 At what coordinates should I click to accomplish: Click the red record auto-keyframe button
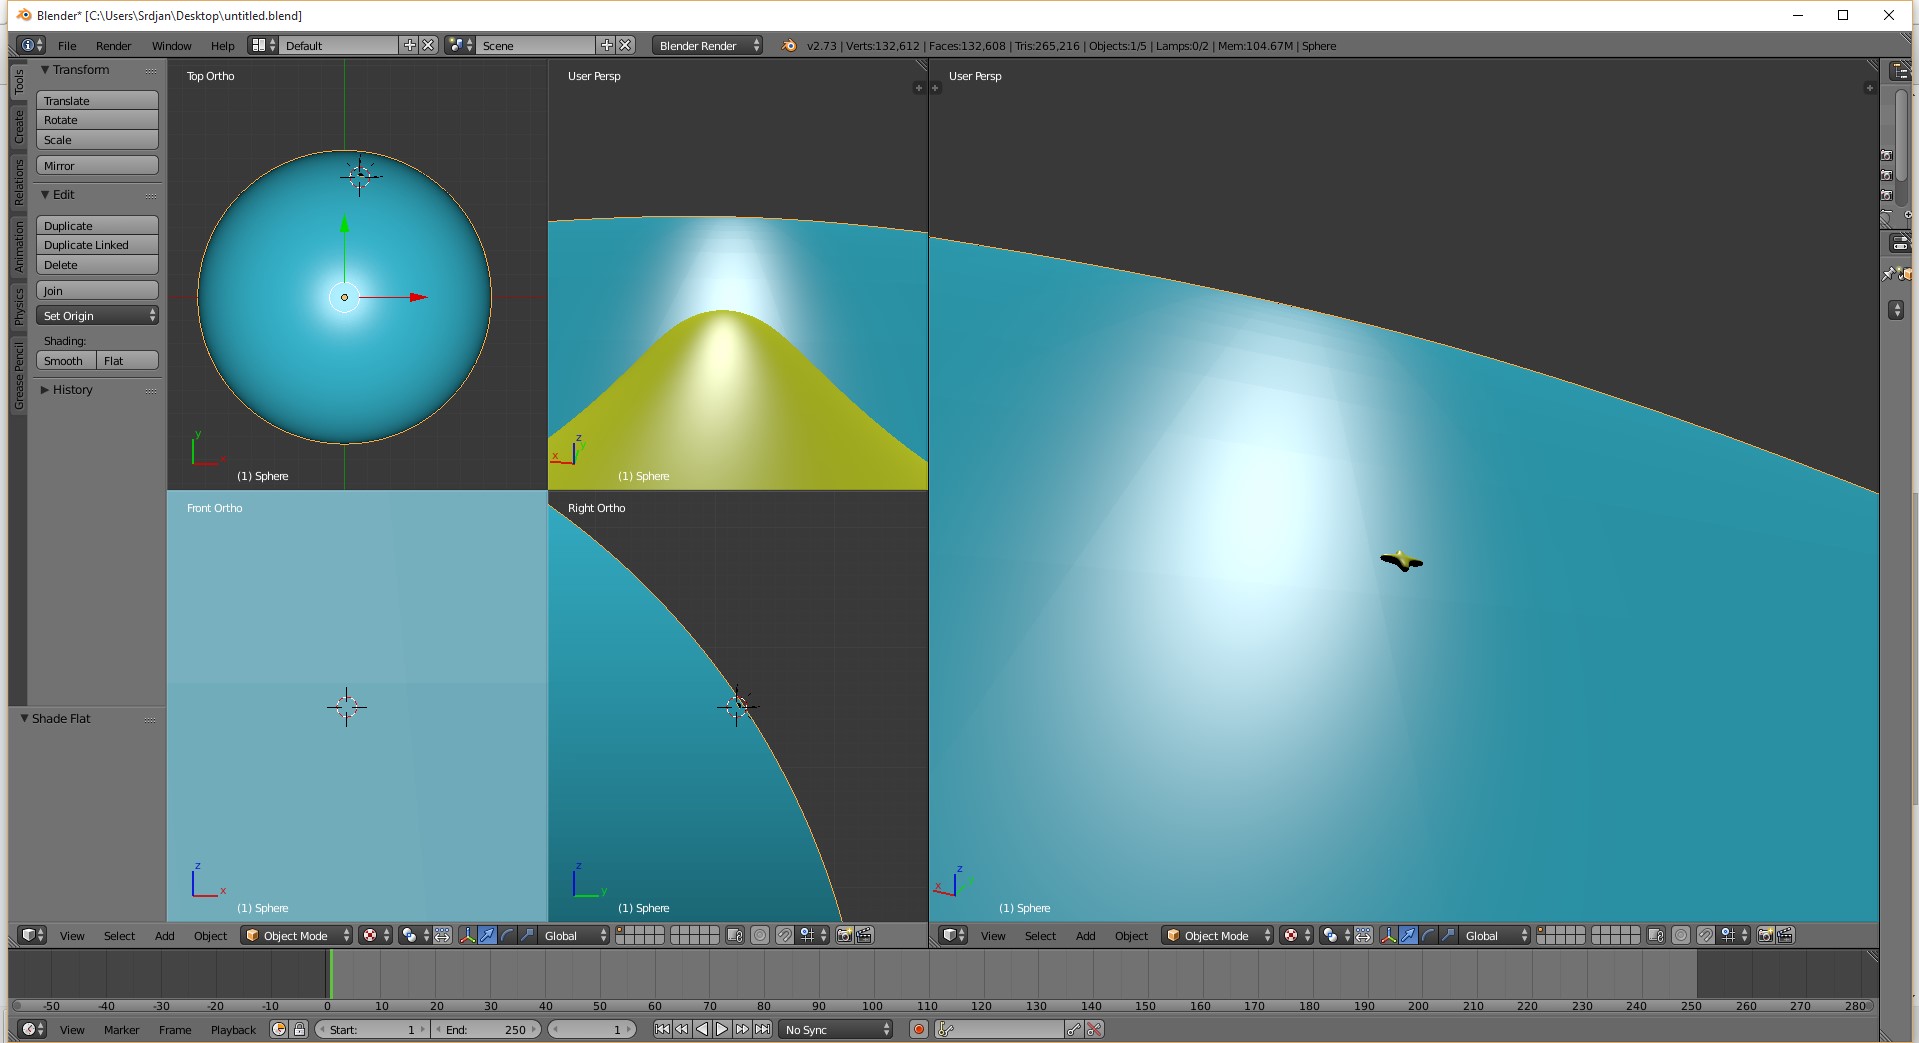point(919,1030)
